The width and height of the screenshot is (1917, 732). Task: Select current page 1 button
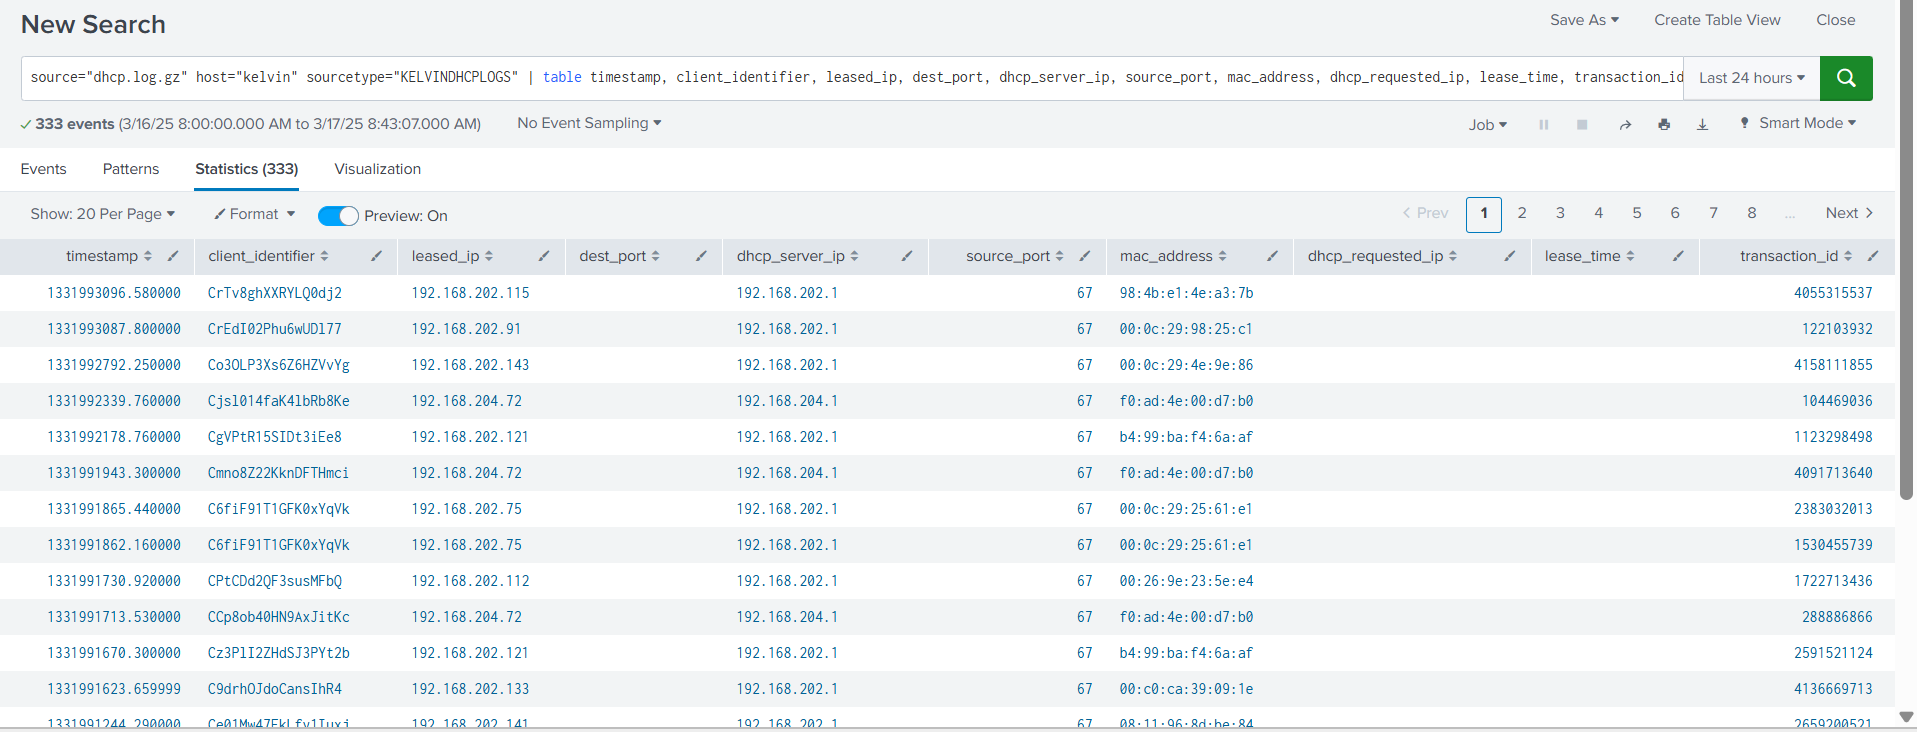(x=1484, y=214)
